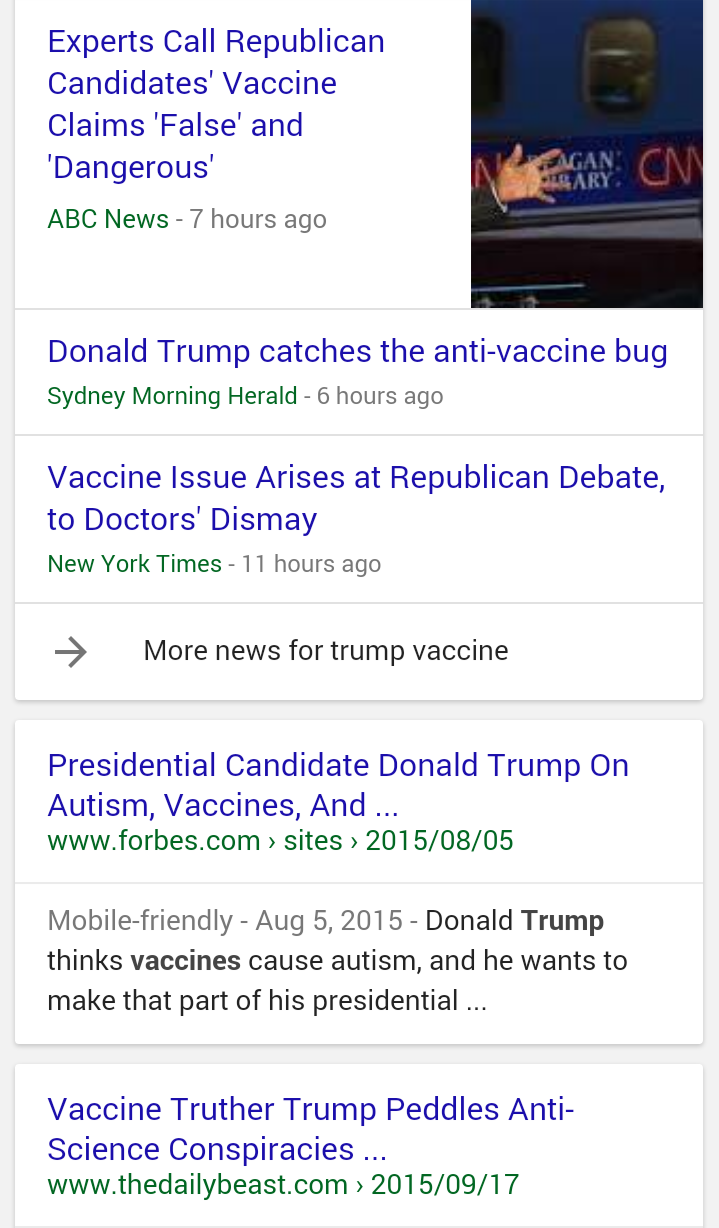Open the Forbes 'Presidential Candidate Donald Trump' result
The height and width of the screenshot is (1228, 719).
(338, 785)
